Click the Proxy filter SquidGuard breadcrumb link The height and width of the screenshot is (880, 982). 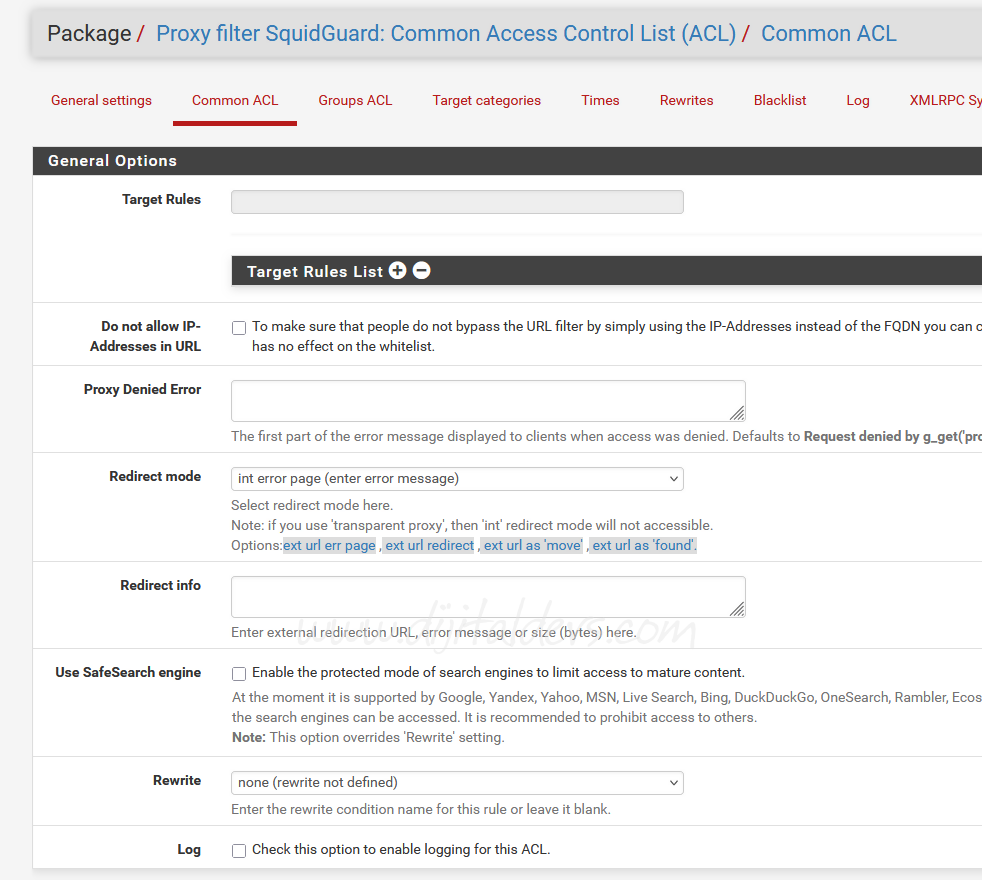[446, 34]
